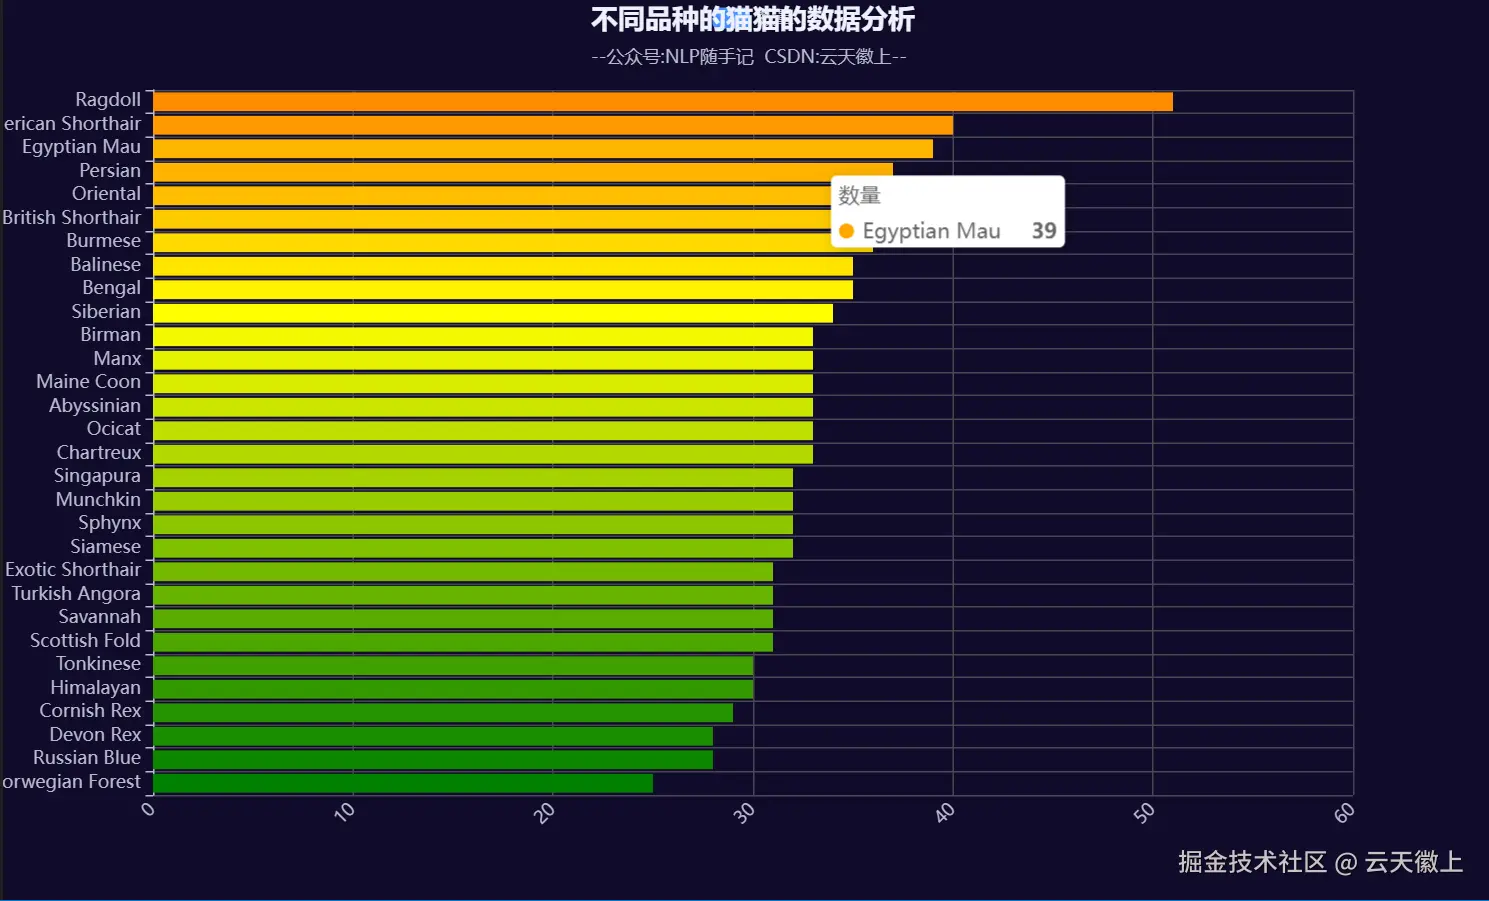The height and width of the screenshot is (901, 1489).
Task: Select the Maine Coon bar
Action: coord(483,383)
